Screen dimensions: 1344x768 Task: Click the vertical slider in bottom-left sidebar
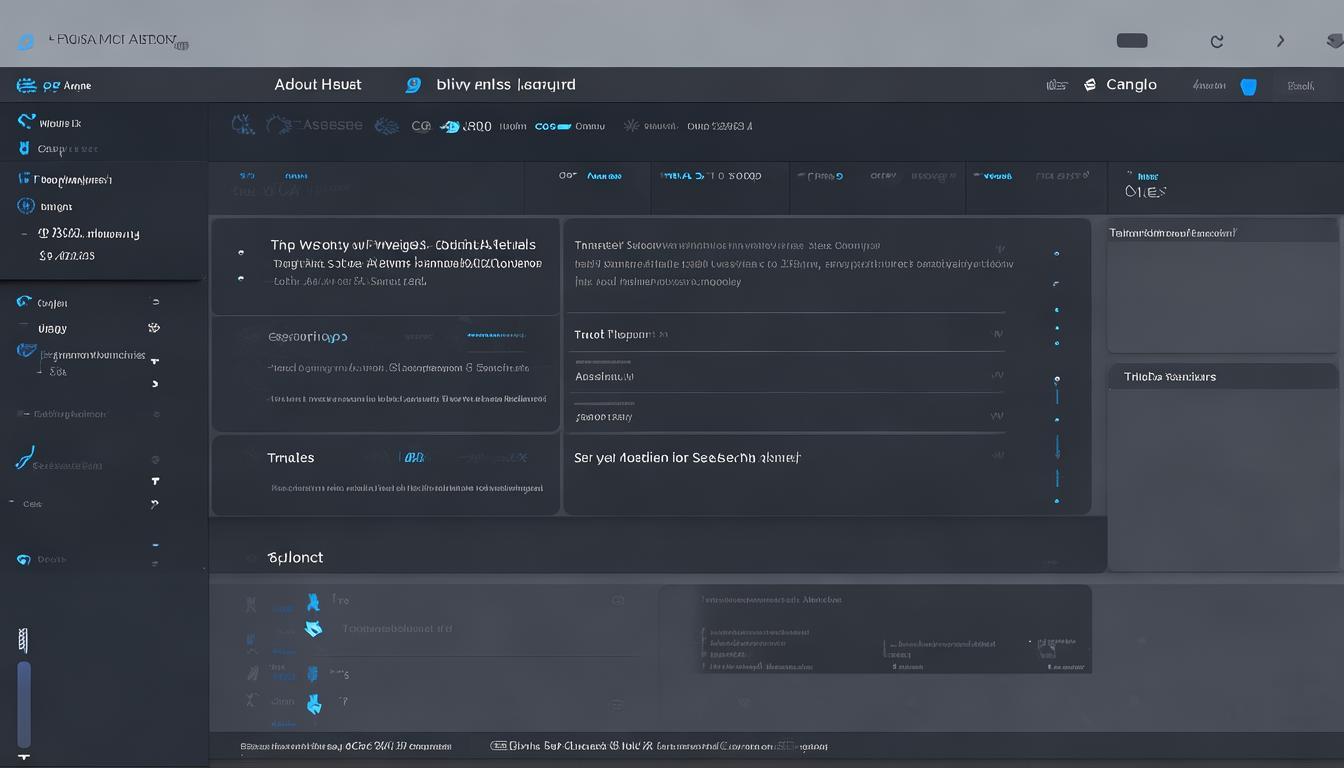click(x=24, y=704)
